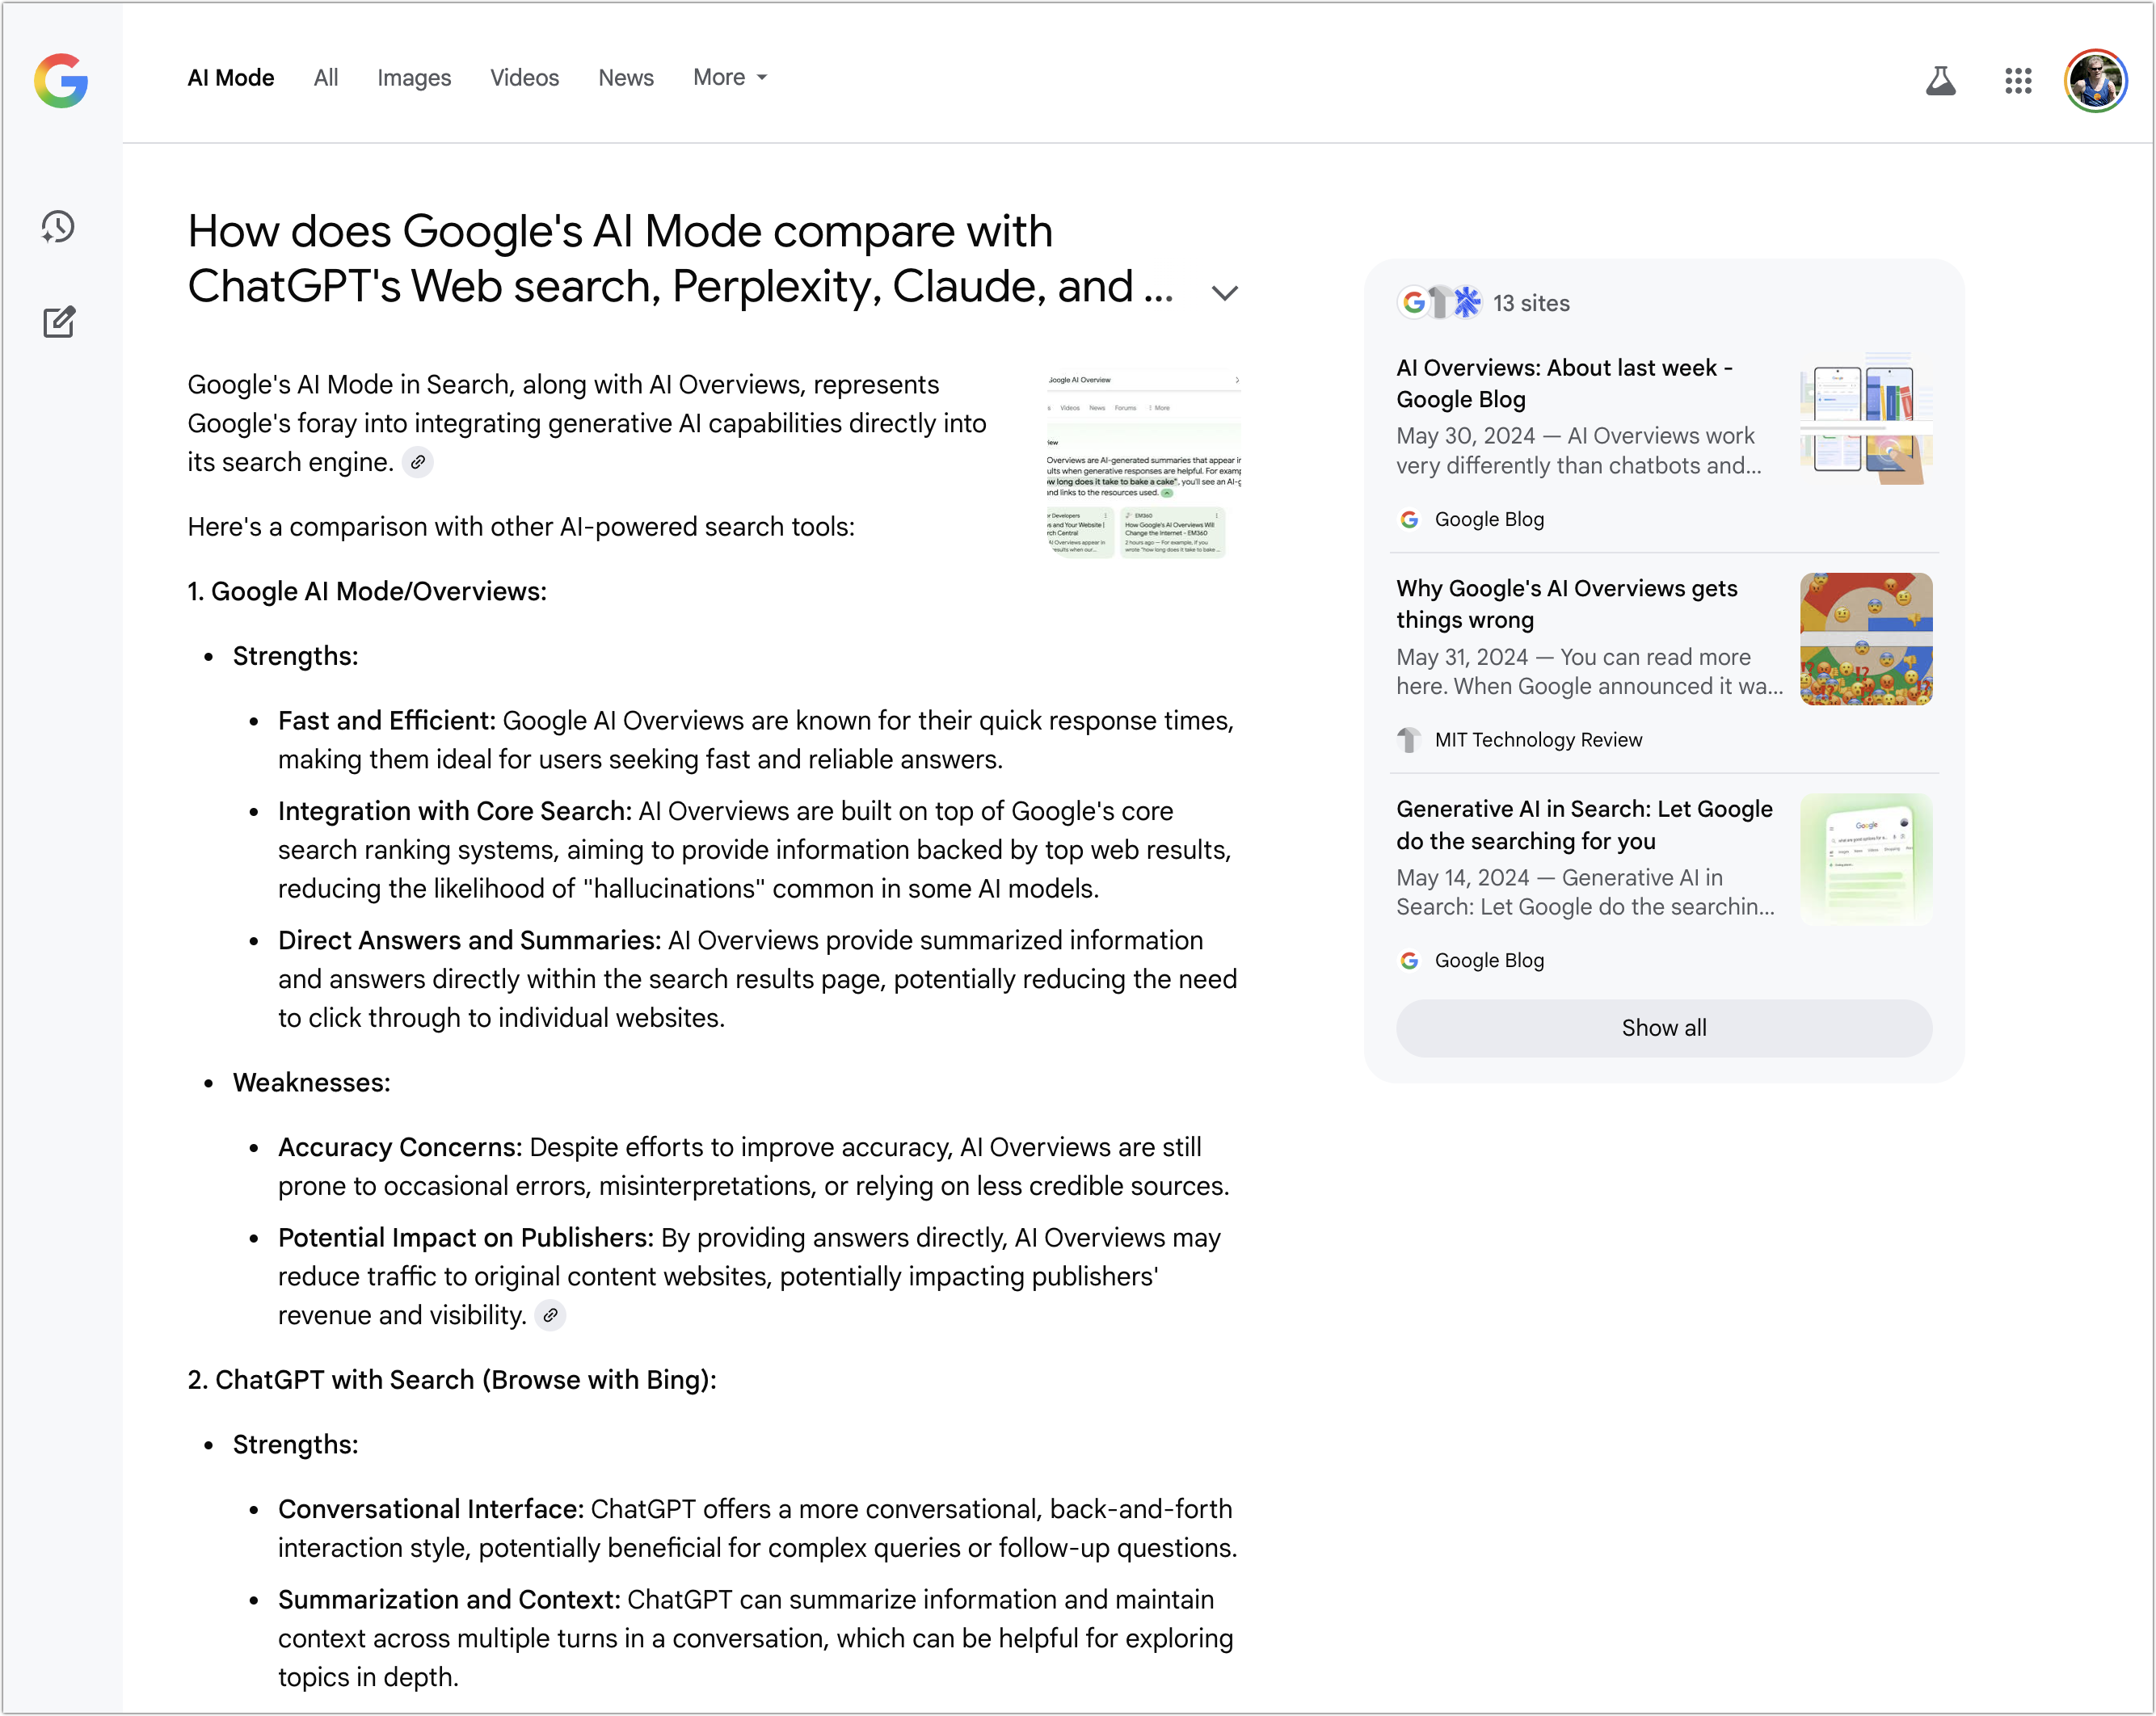Expand the More dropdown menu
This screenshot has width=2156, height=1716.
coord(730,77)
